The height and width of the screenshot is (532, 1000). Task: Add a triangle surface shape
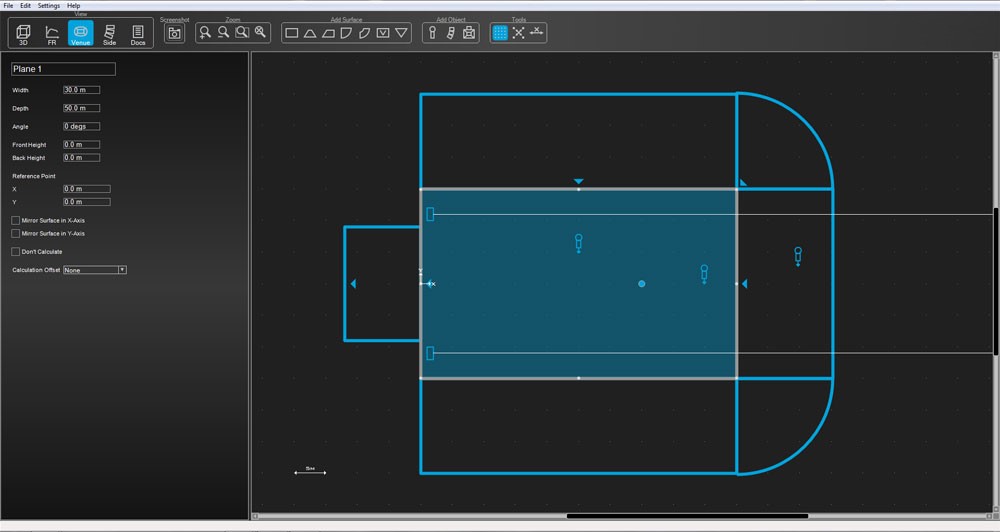(x=310, y=33)
